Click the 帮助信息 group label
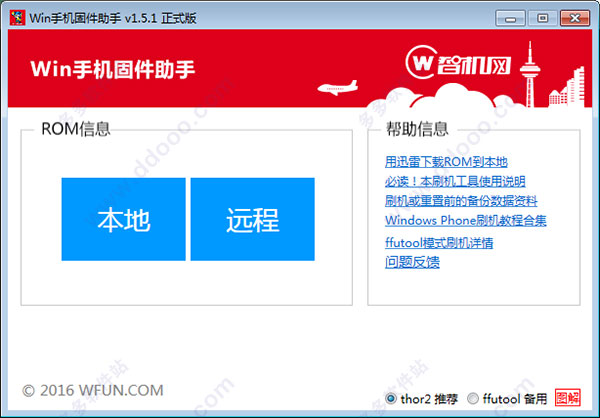The height and width of the screenshot is (418, 600). (x=417, y=129)
